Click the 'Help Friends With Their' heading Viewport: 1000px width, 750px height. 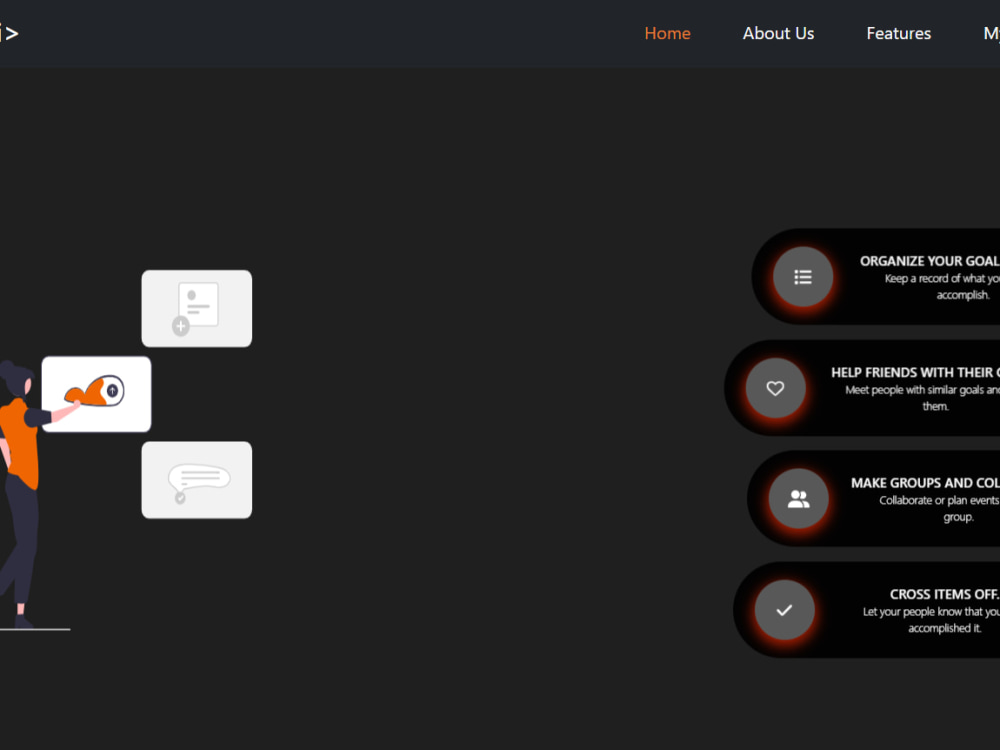click(x=915, y=372)
